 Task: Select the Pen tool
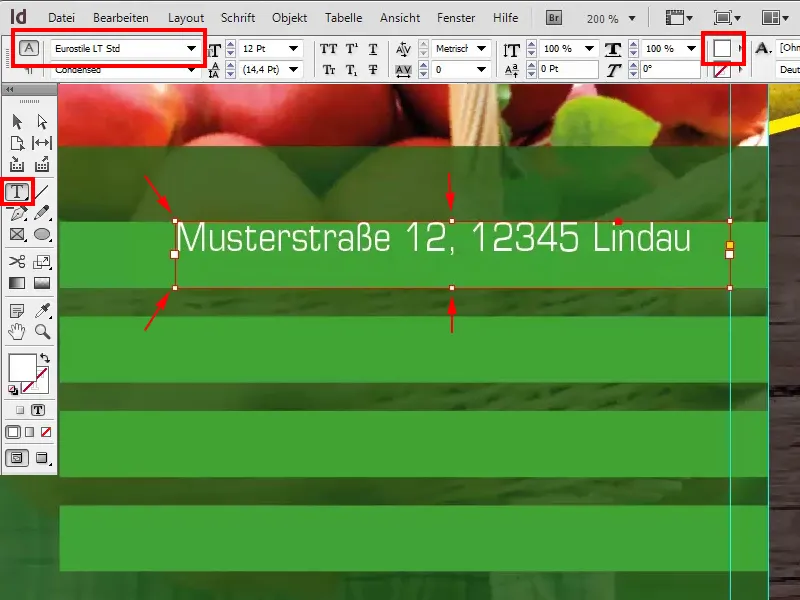click(17, 213)
